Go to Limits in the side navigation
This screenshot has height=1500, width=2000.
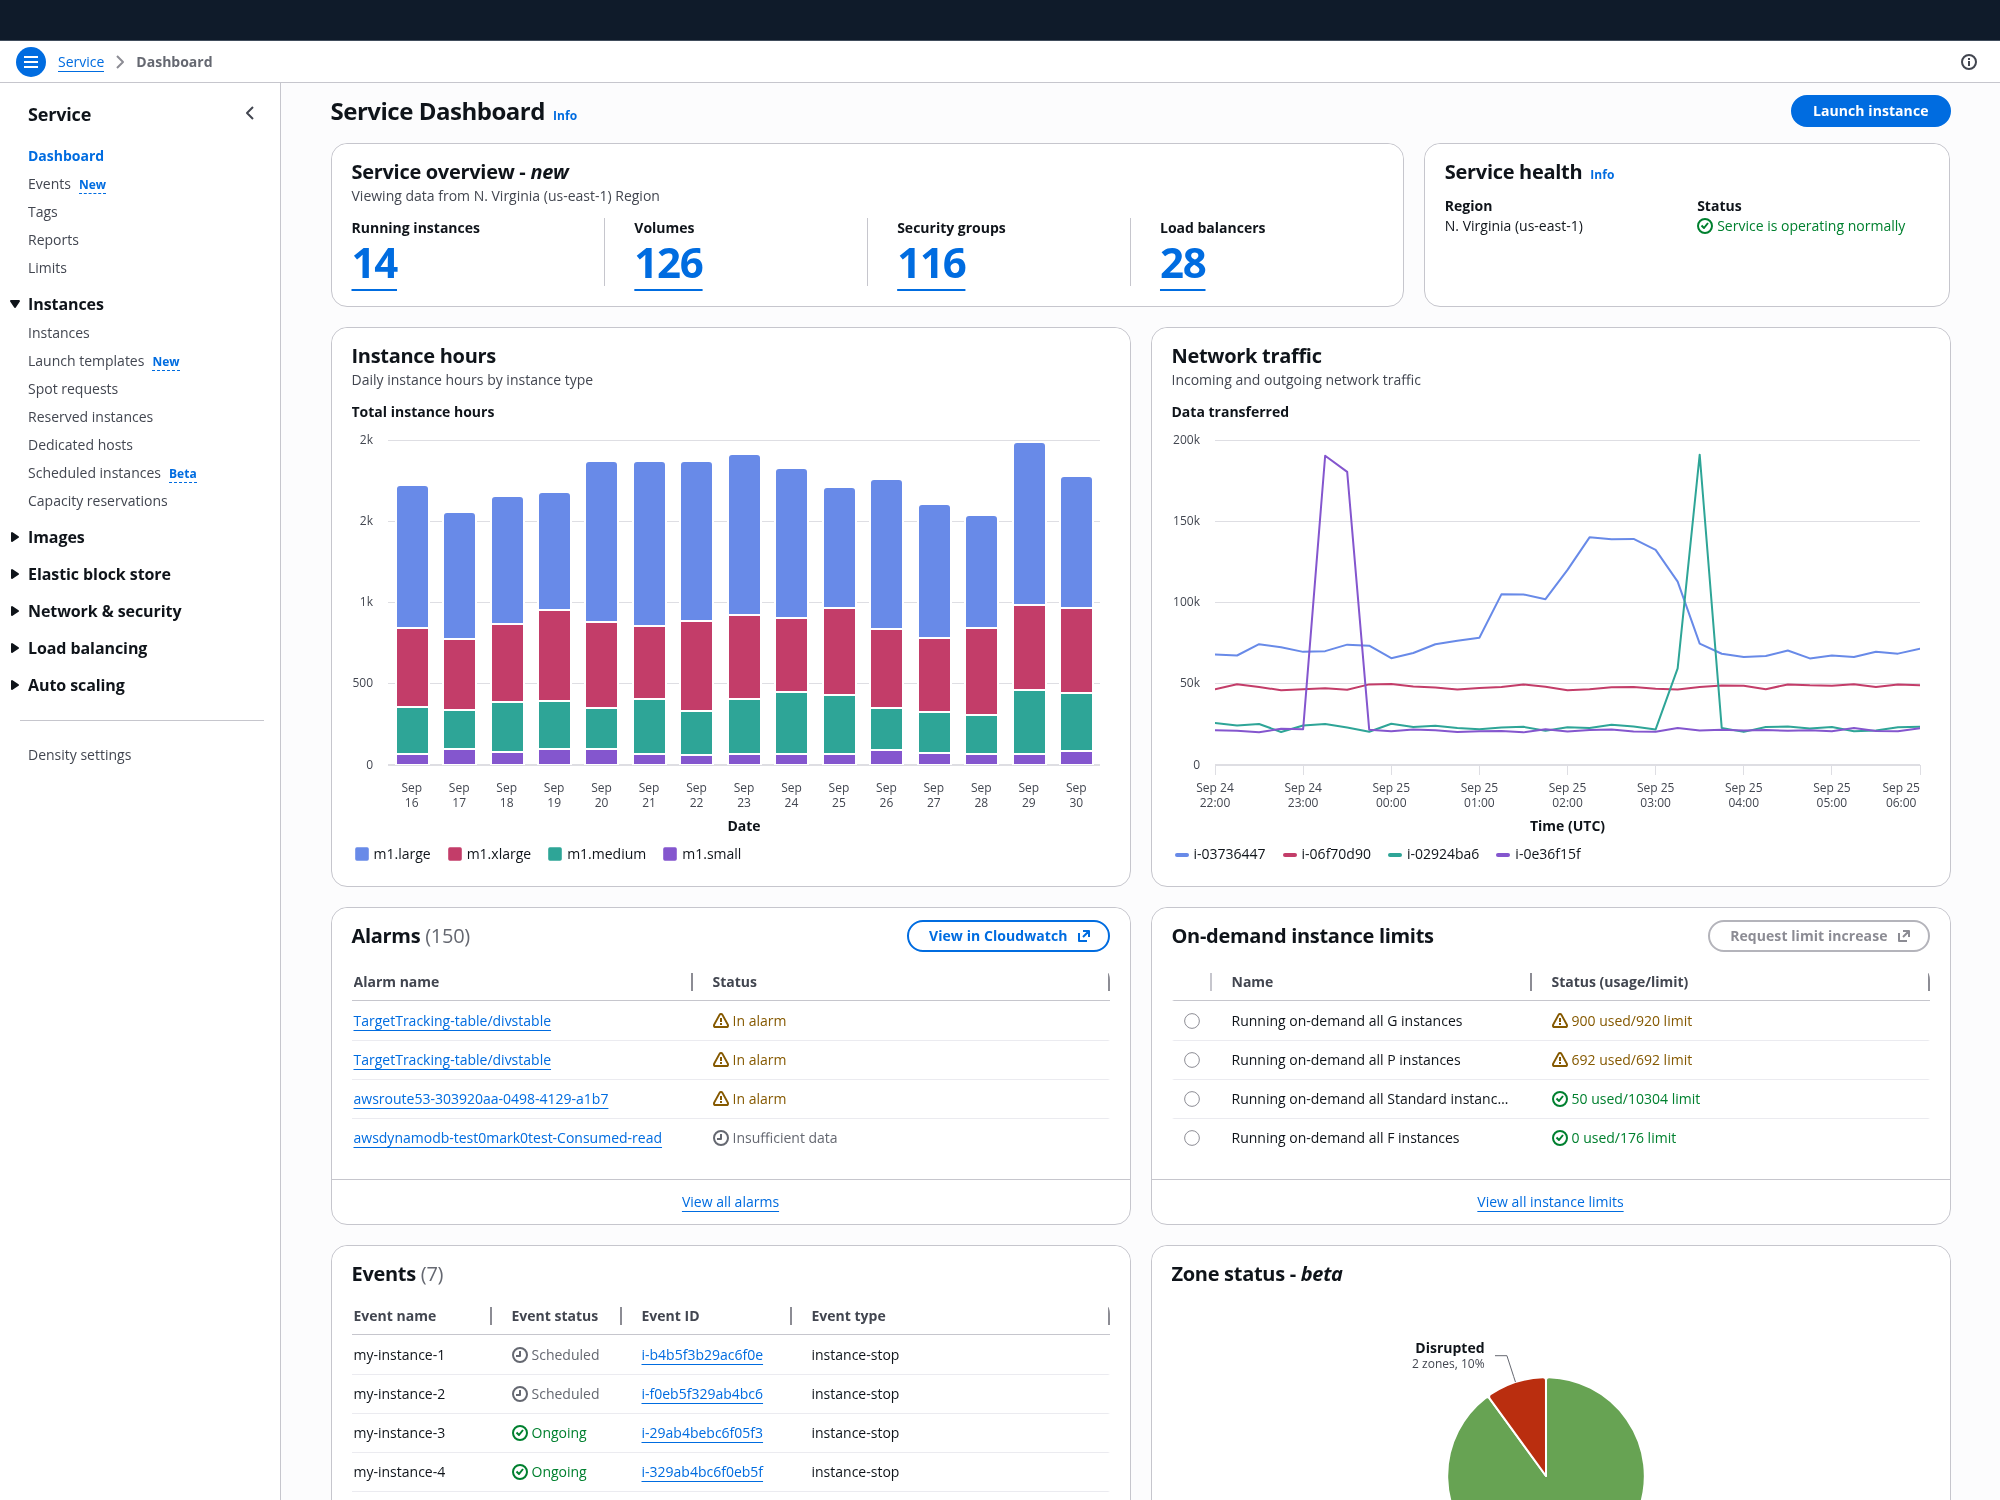47,268
